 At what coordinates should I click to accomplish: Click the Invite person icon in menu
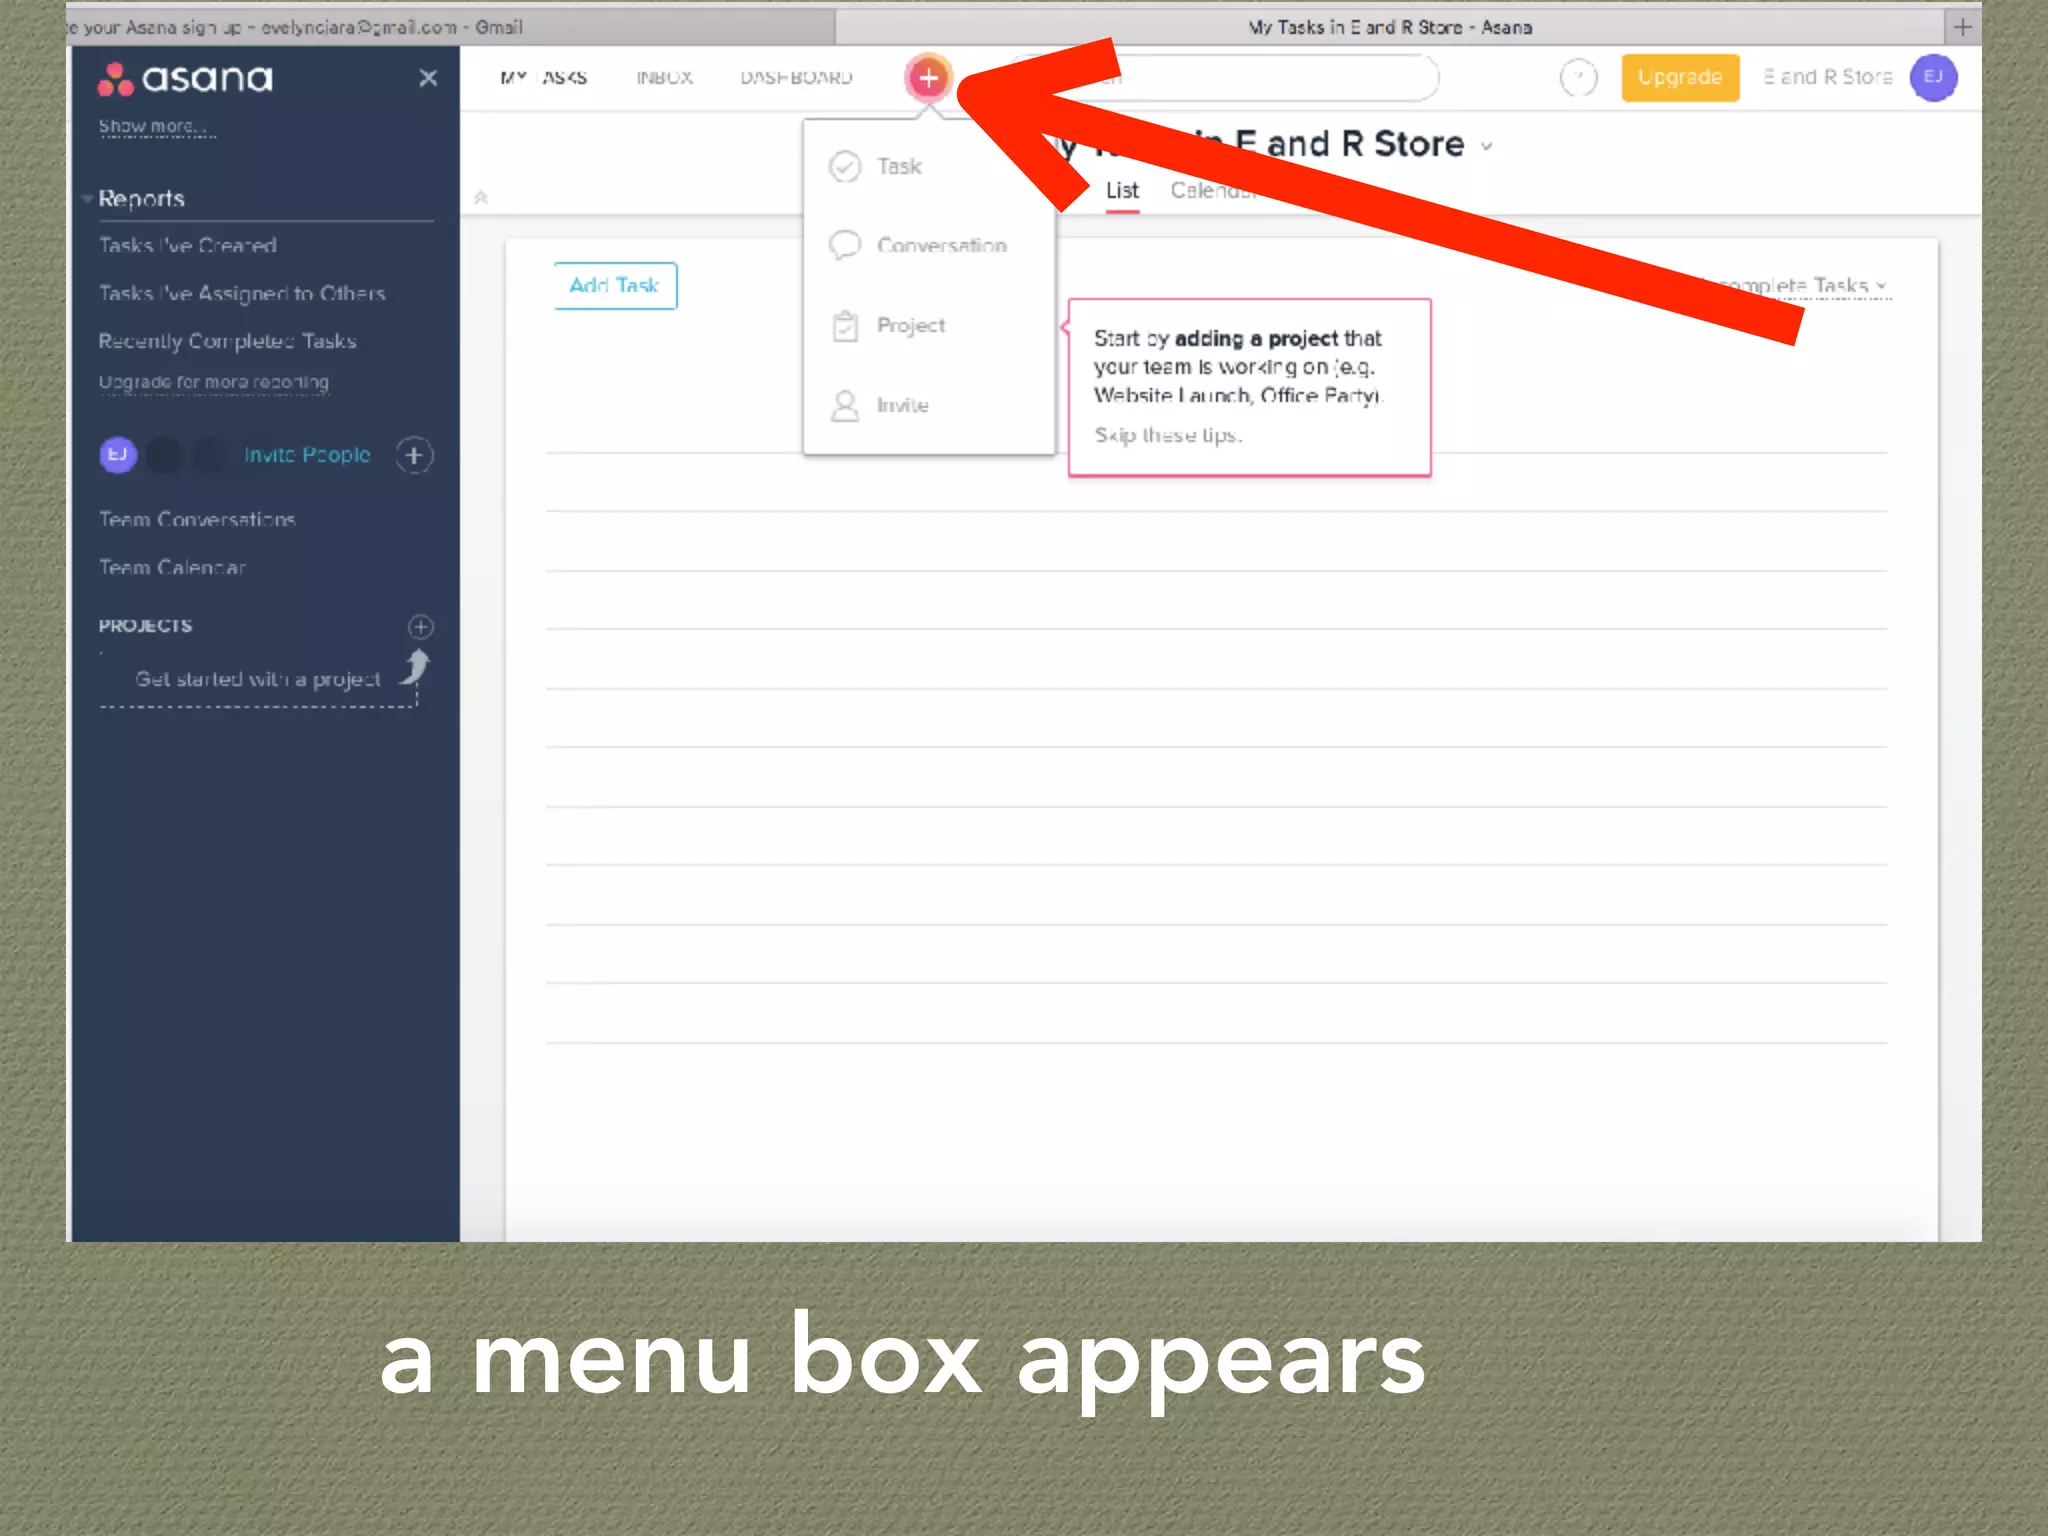click(x=845, y=405)
